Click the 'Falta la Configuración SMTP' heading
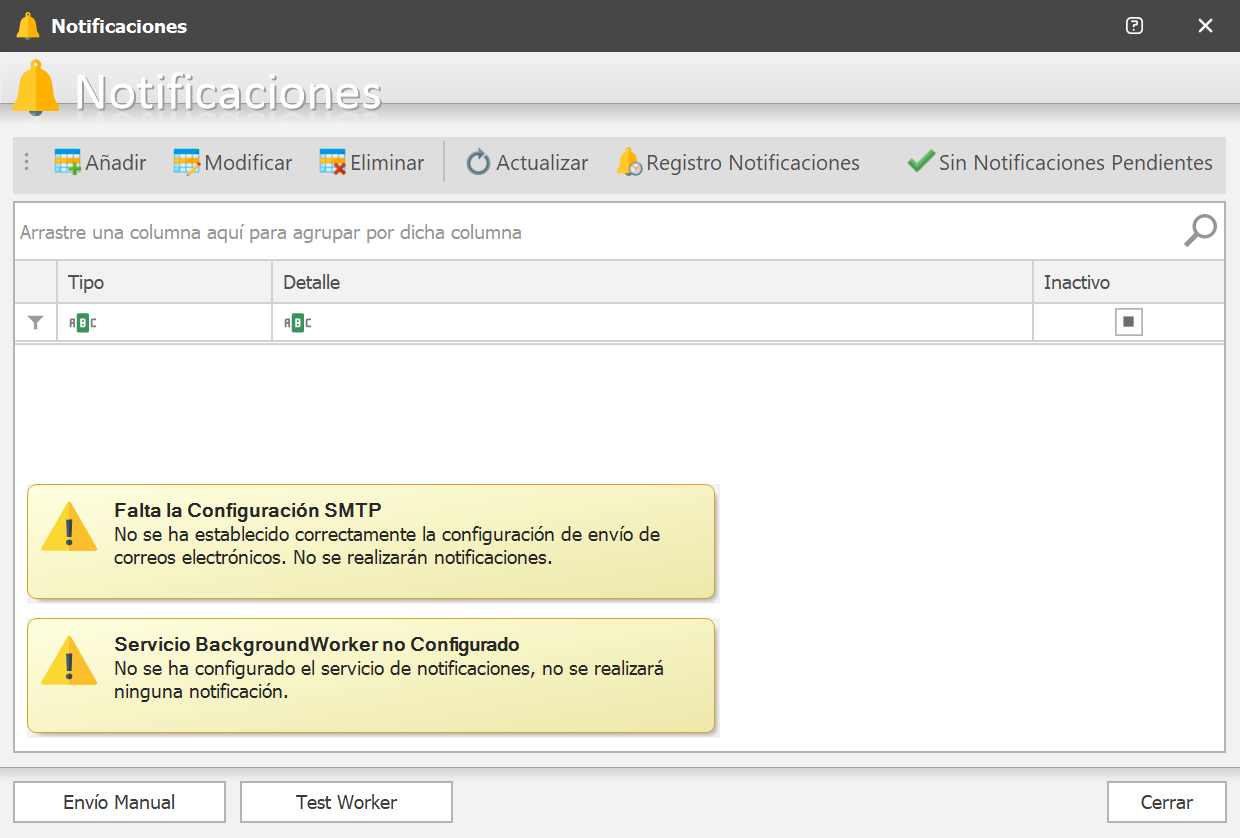 tap(248, 510)
